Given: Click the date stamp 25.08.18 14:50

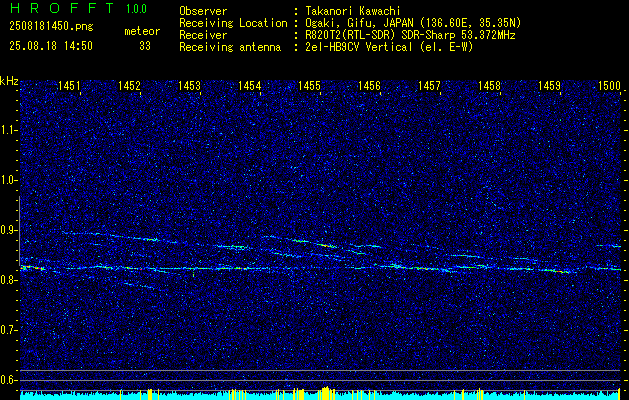Looking at the screenshot, I should (51, 46).
